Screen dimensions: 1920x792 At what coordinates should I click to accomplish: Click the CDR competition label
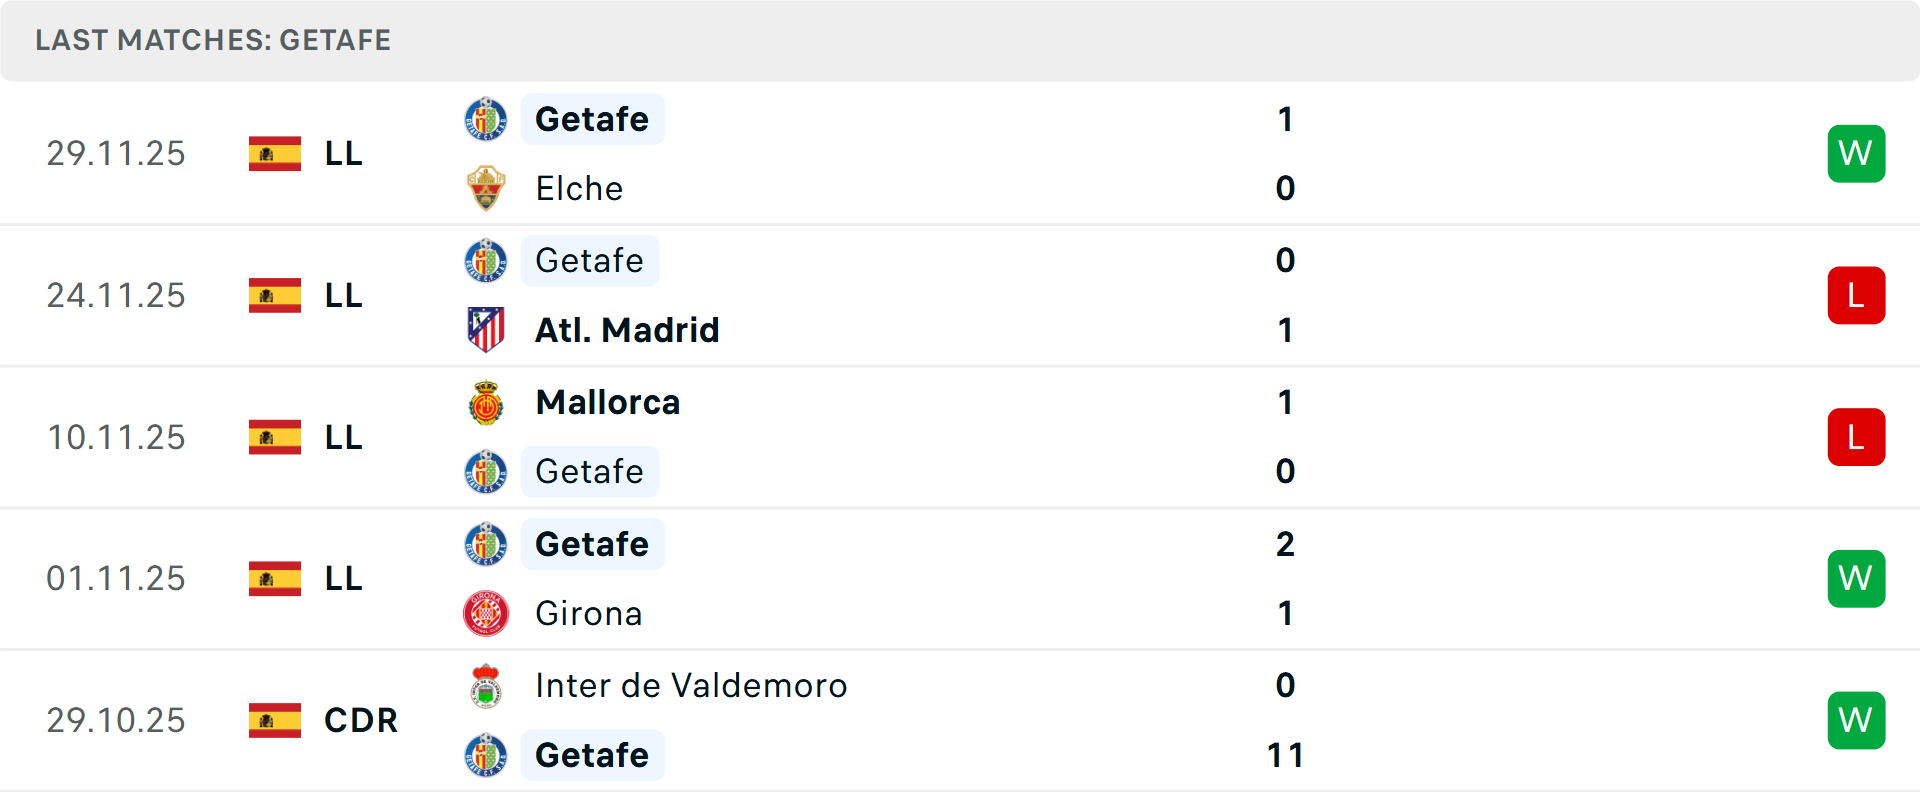[361, 720]
